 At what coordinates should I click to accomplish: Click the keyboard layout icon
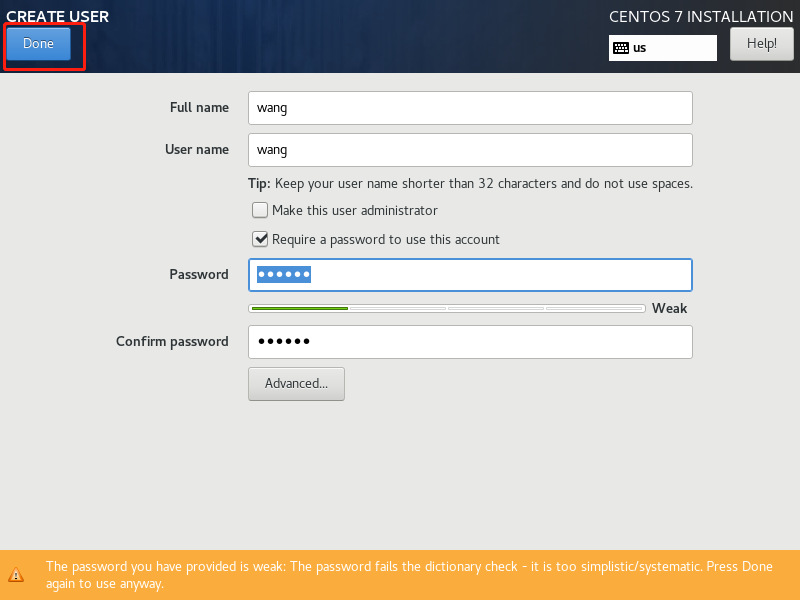(x=620, y=48)
